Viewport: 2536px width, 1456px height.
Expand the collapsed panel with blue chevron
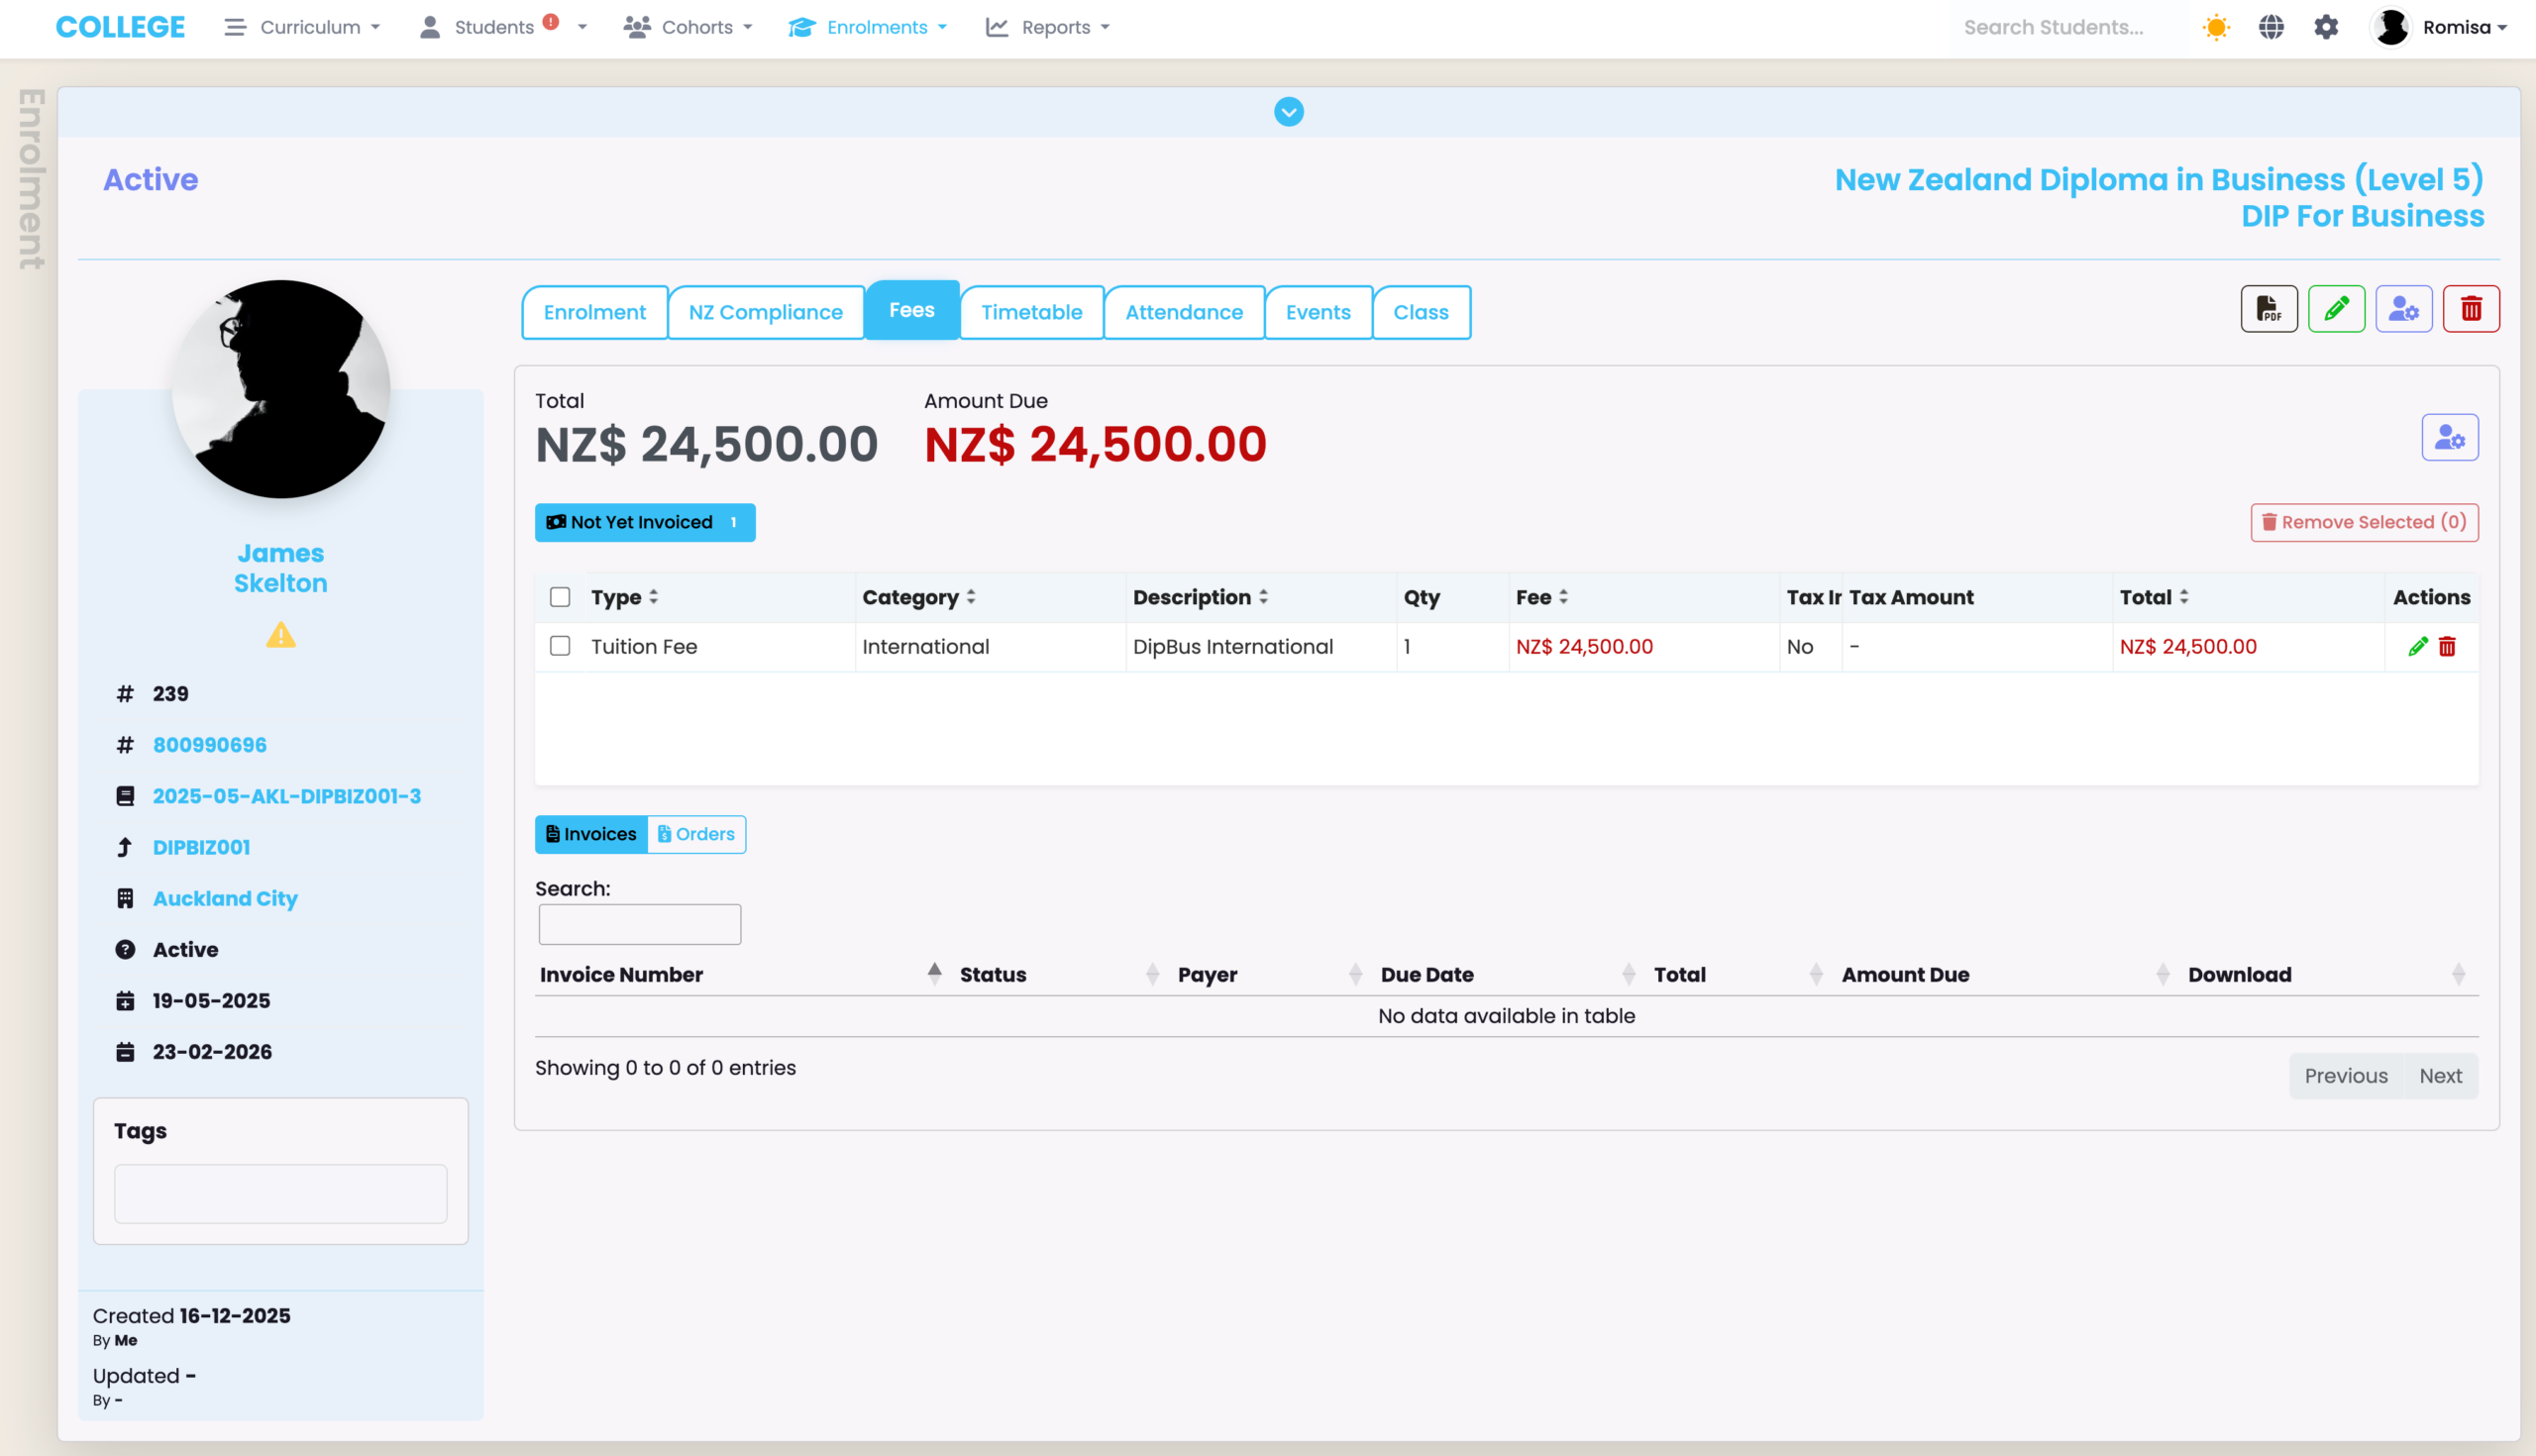pyautogui.click(x=1288, y=112)
